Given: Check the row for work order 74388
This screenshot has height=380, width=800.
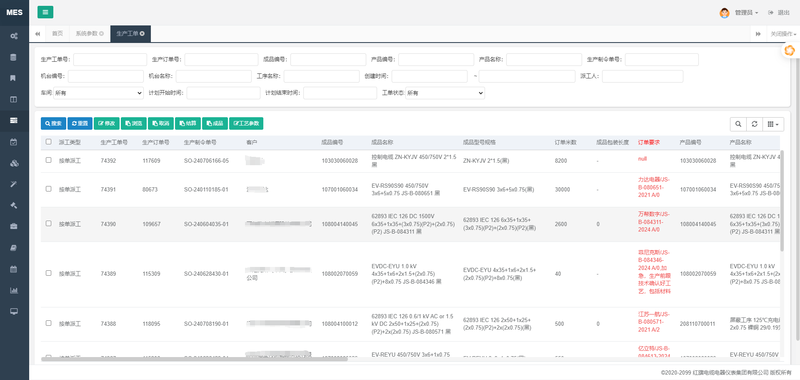Looking at the screenshot, I should (x=48, y=323).
